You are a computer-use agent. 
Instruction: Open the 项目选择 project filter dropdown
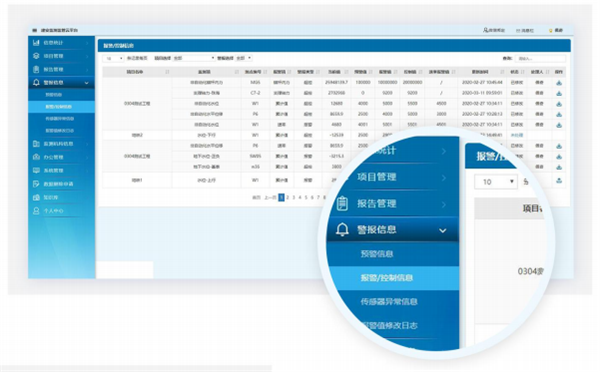pos(194,58)
